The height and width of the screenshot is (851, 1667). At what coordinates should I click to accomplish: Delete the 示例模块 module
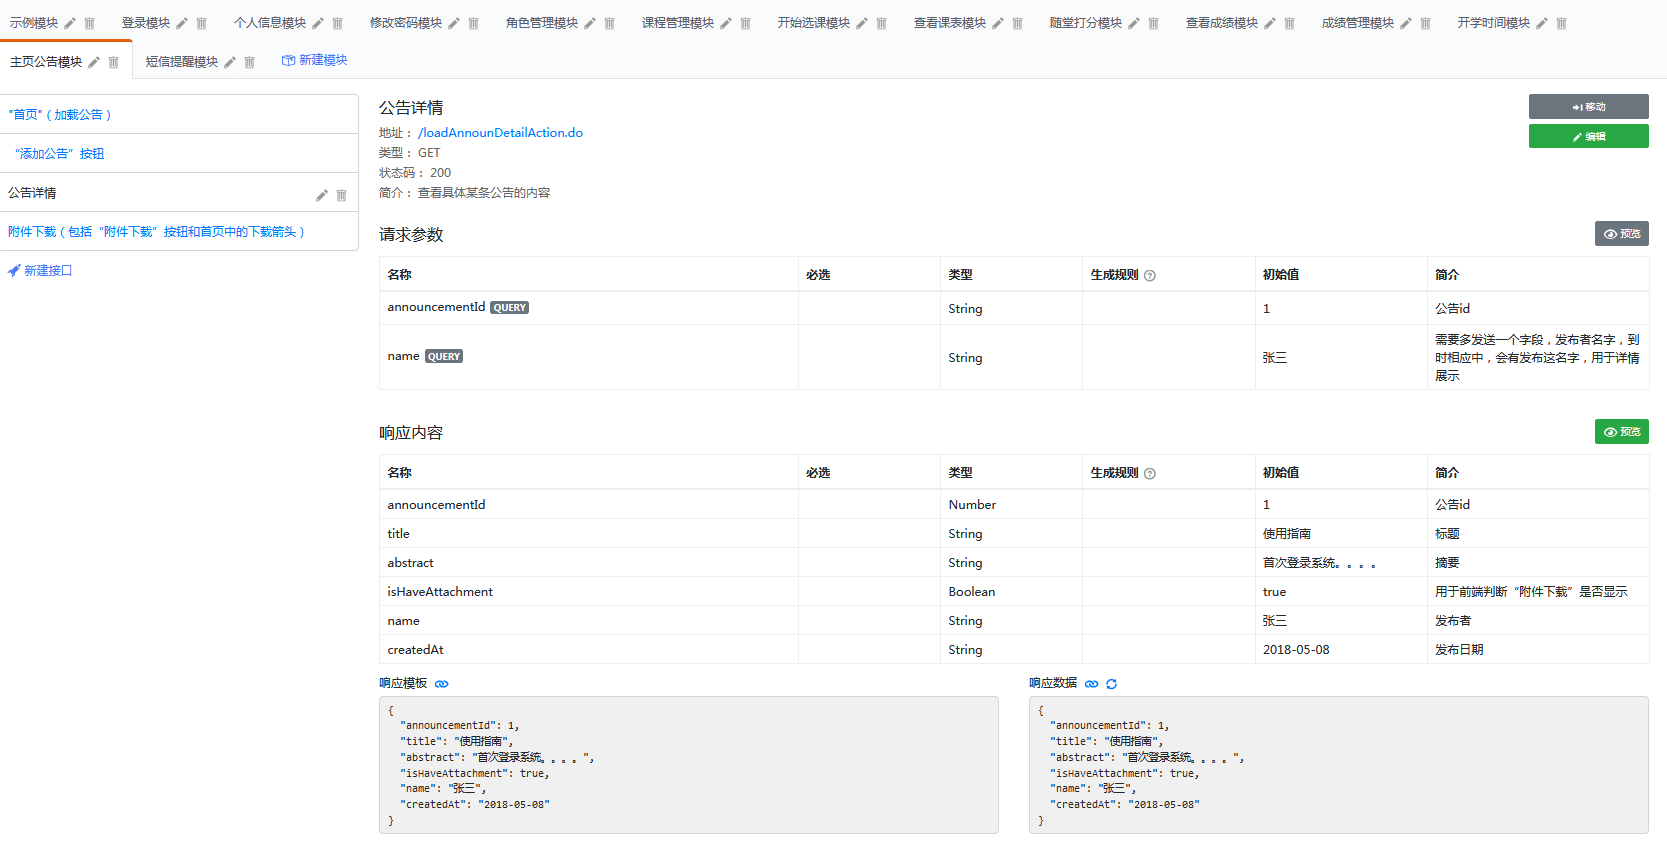click(x=89, y=23)
